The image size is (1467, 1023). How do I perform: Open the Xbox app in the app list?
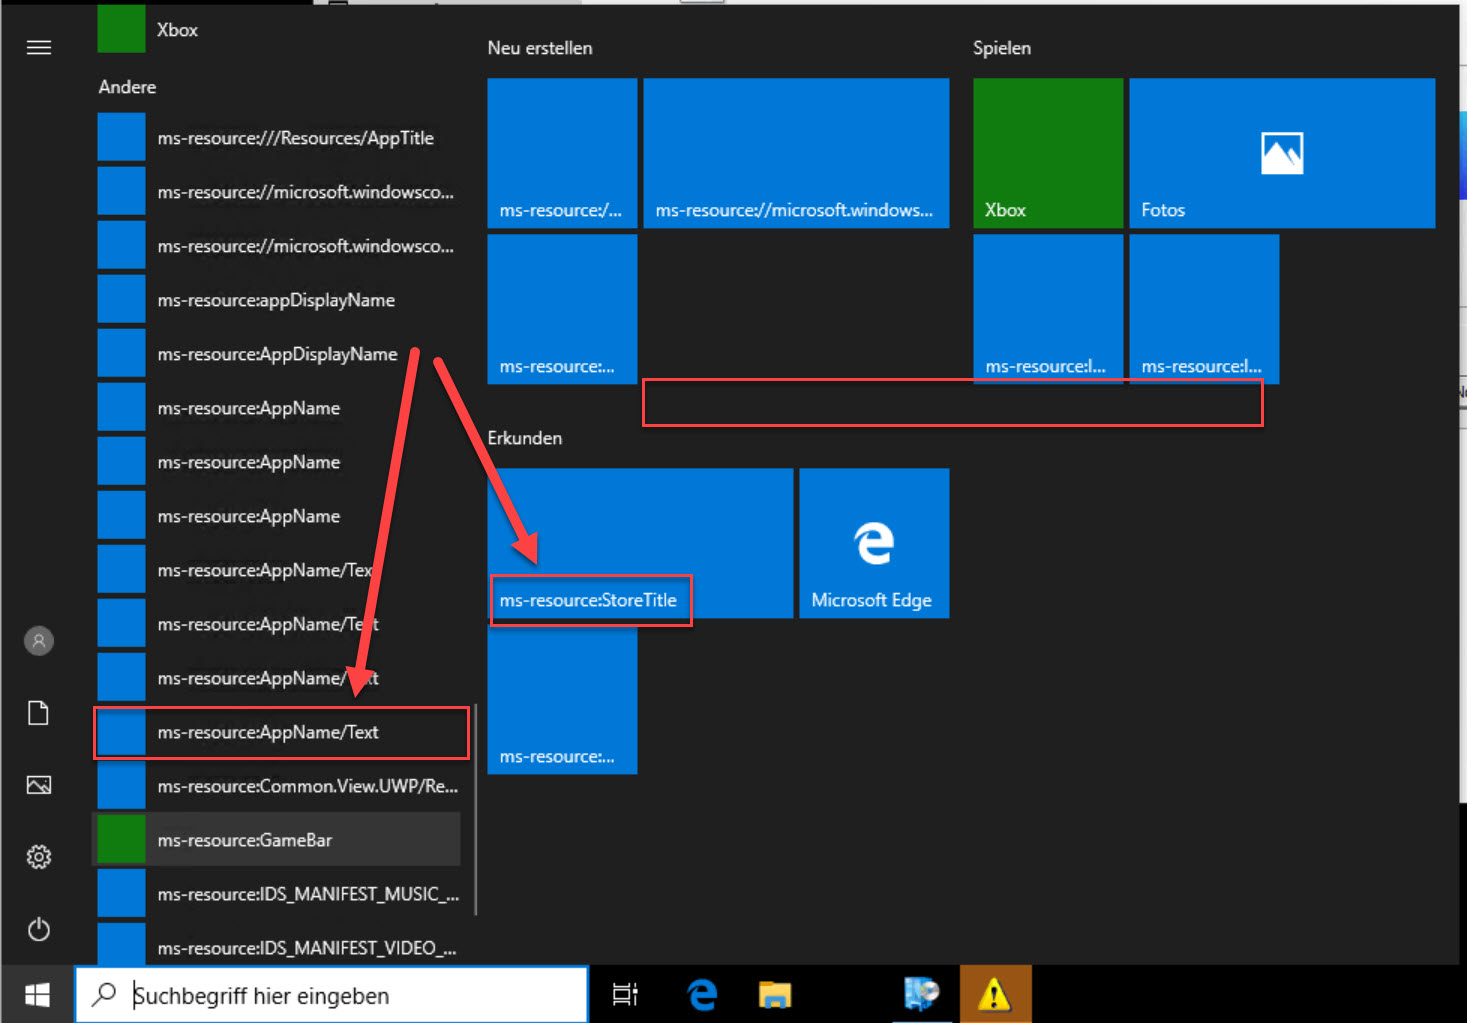278,29
